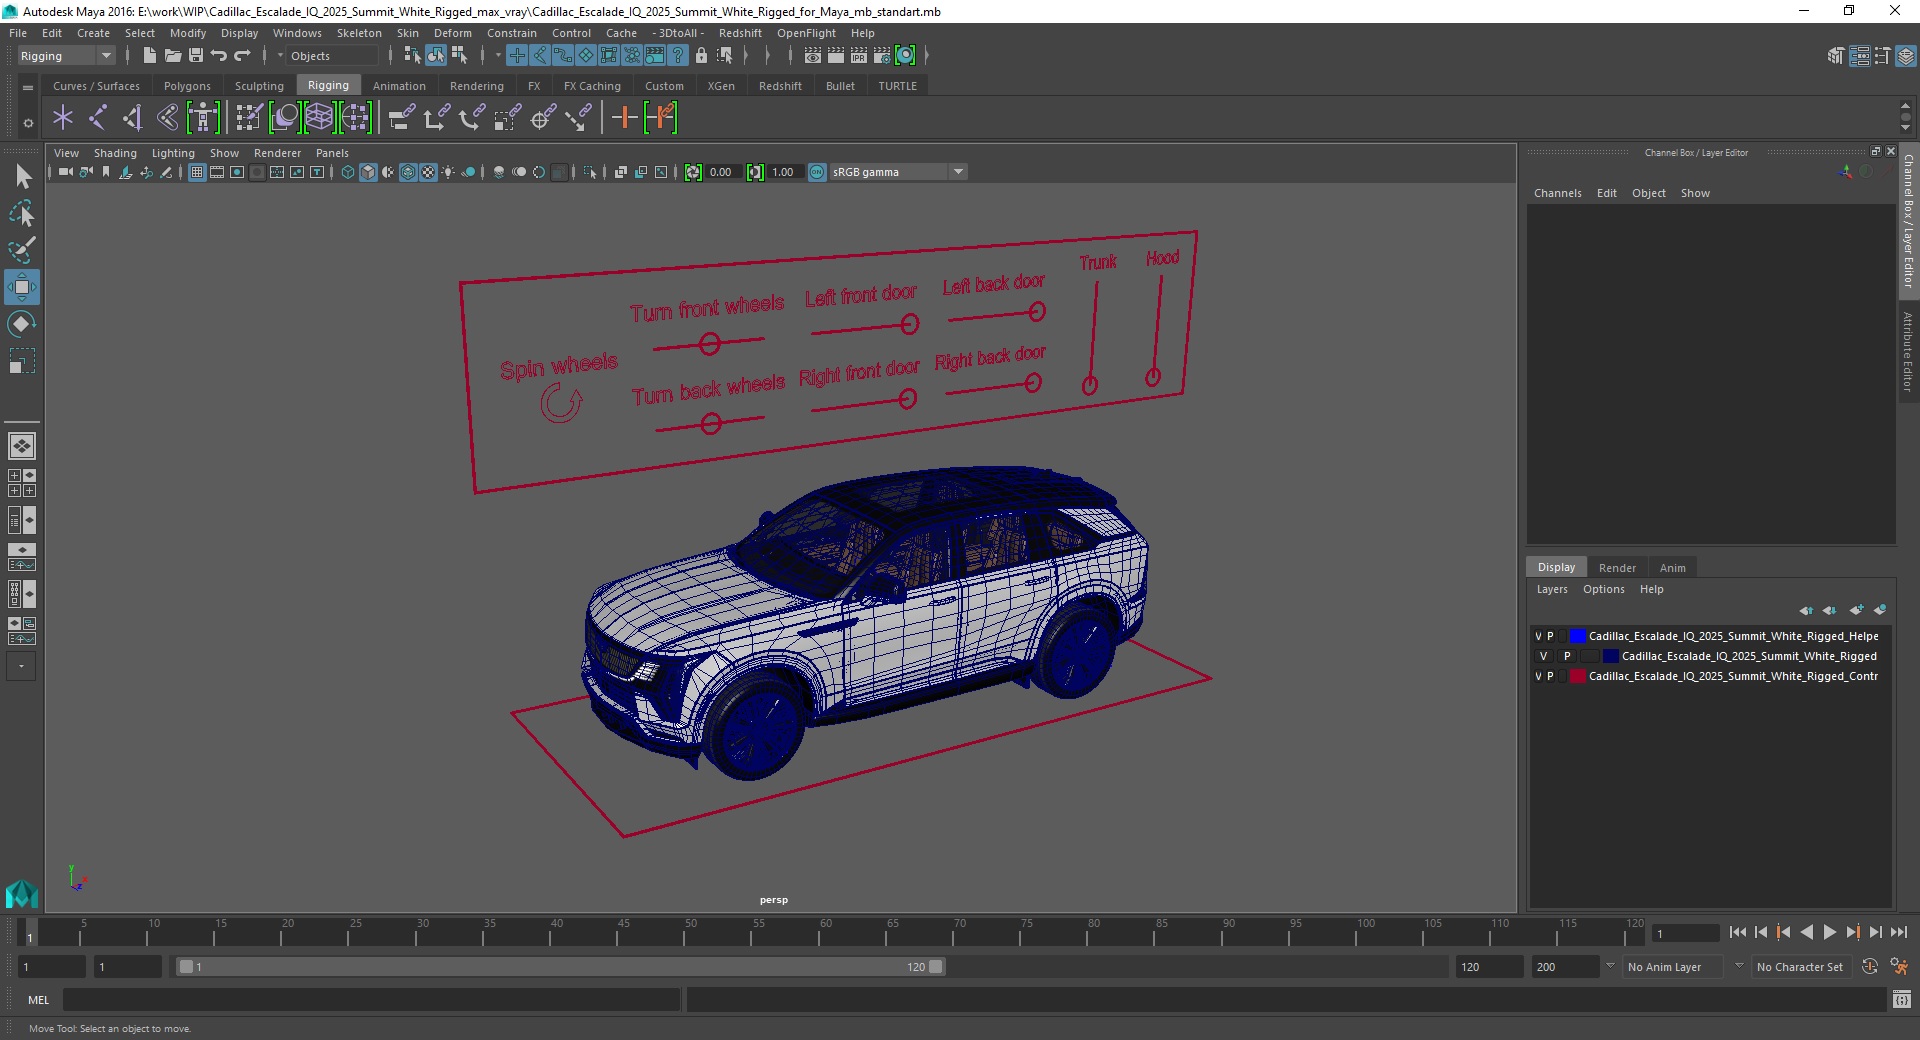Select the Create Joints shelf tool
The image size is (1920, 1040).
(x=98, y=118)
